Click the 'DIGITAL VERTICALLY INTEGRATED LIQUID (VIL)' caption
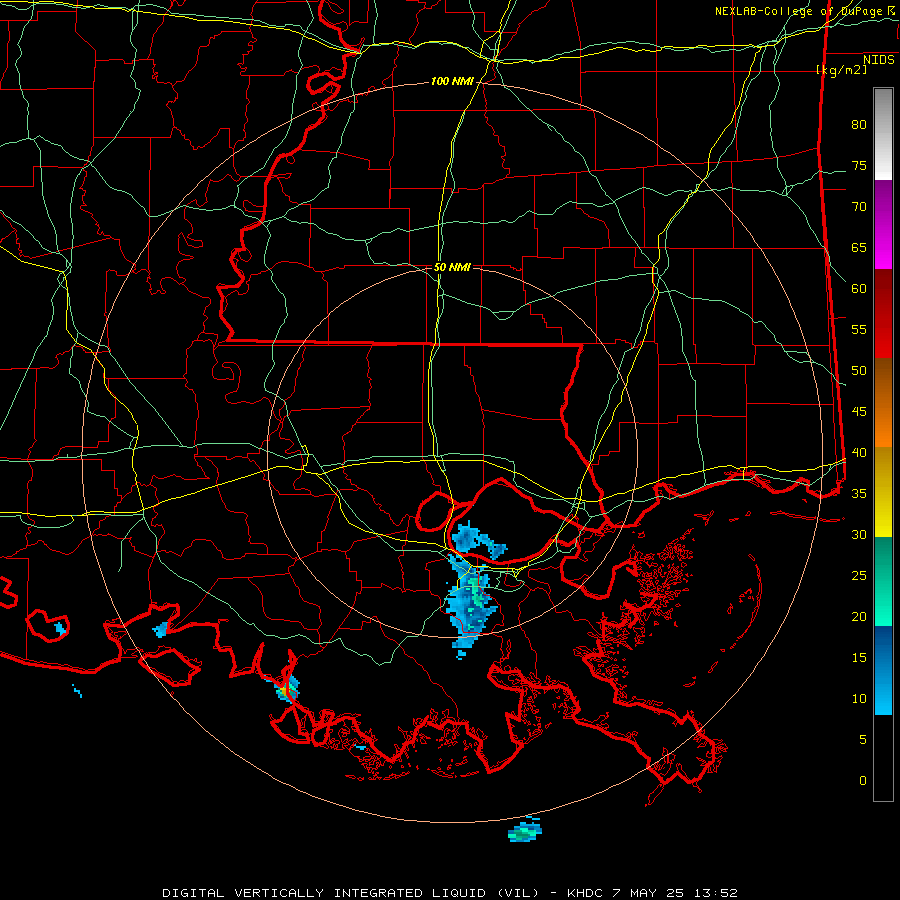This screenshot has height=900, width=900. click(350, 893)
